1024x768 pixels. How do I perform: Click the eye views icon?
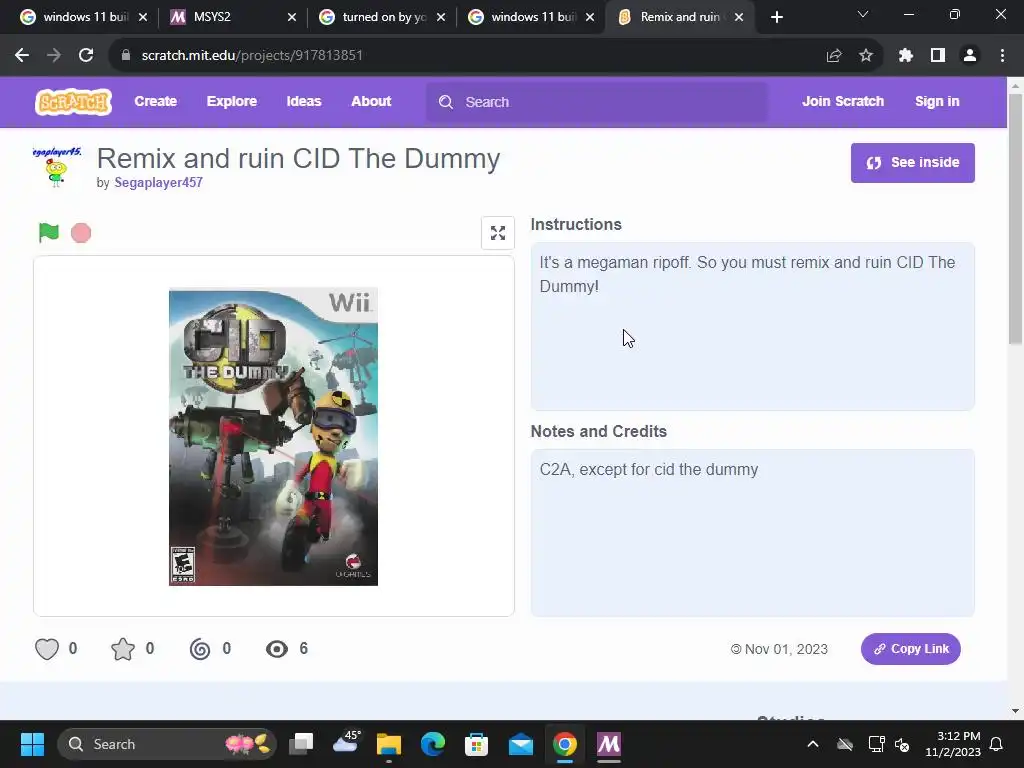pos(277,648)
